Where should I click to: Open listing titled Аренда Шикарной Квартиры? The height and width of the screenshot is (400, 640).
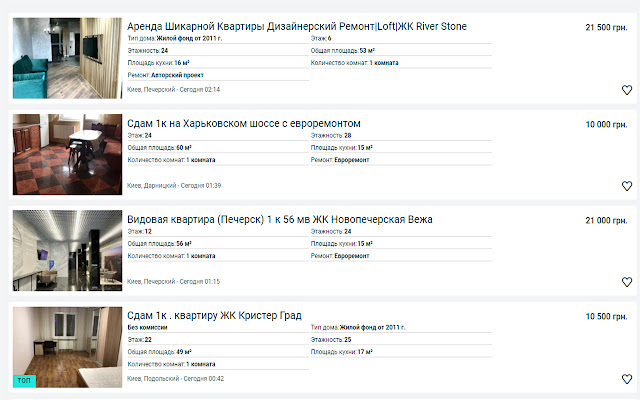tap(297, 26)
